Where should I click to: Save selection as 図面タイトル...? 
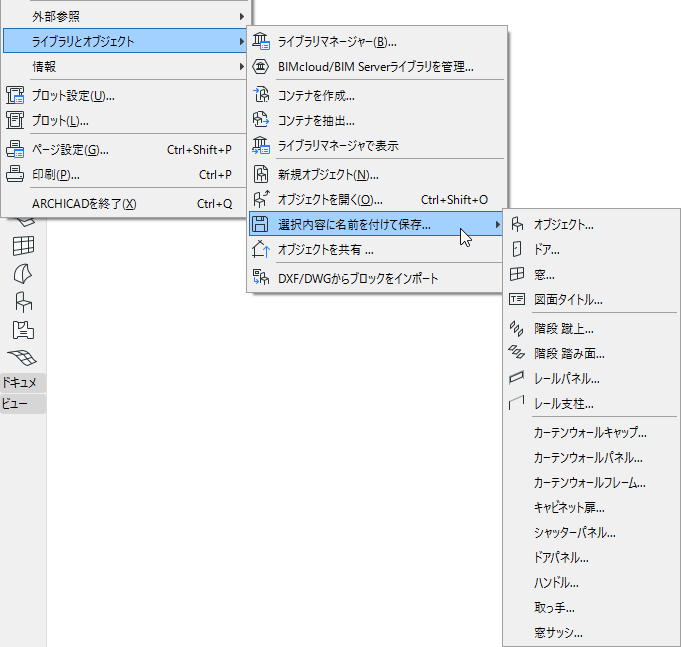click(x=592, y=300)
